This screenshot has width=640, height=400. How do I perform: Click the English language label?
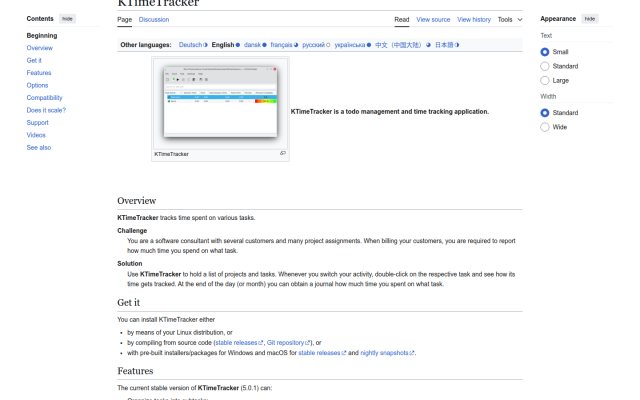point(223,45)
